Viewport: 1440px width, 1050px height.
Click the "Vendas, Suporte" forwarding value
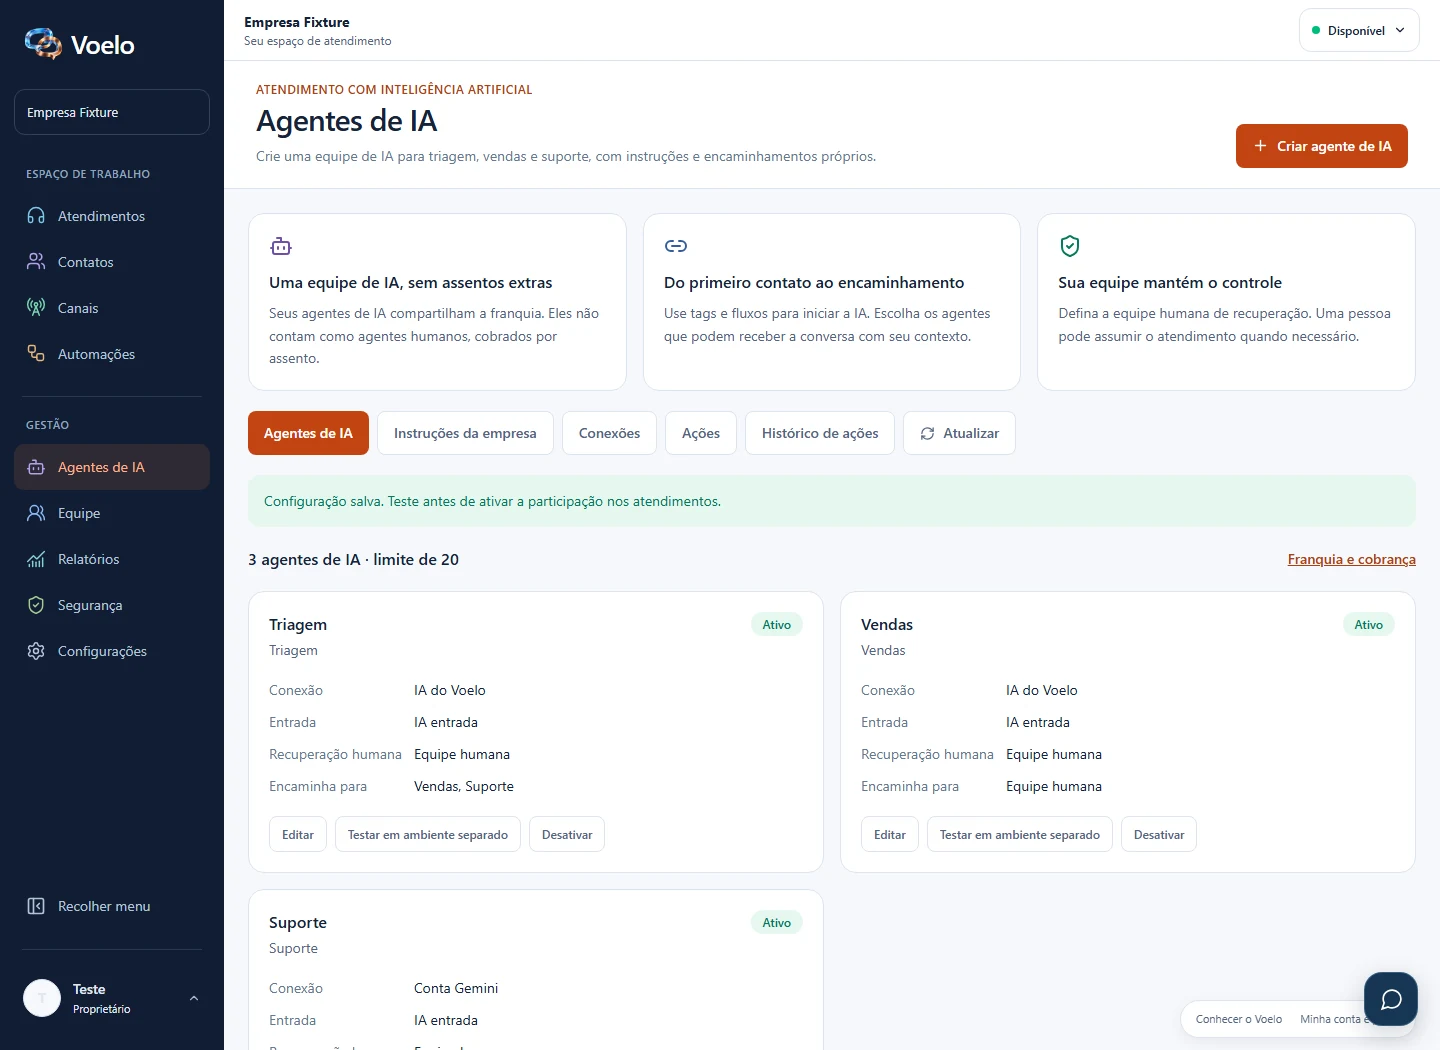coord(464,786)
